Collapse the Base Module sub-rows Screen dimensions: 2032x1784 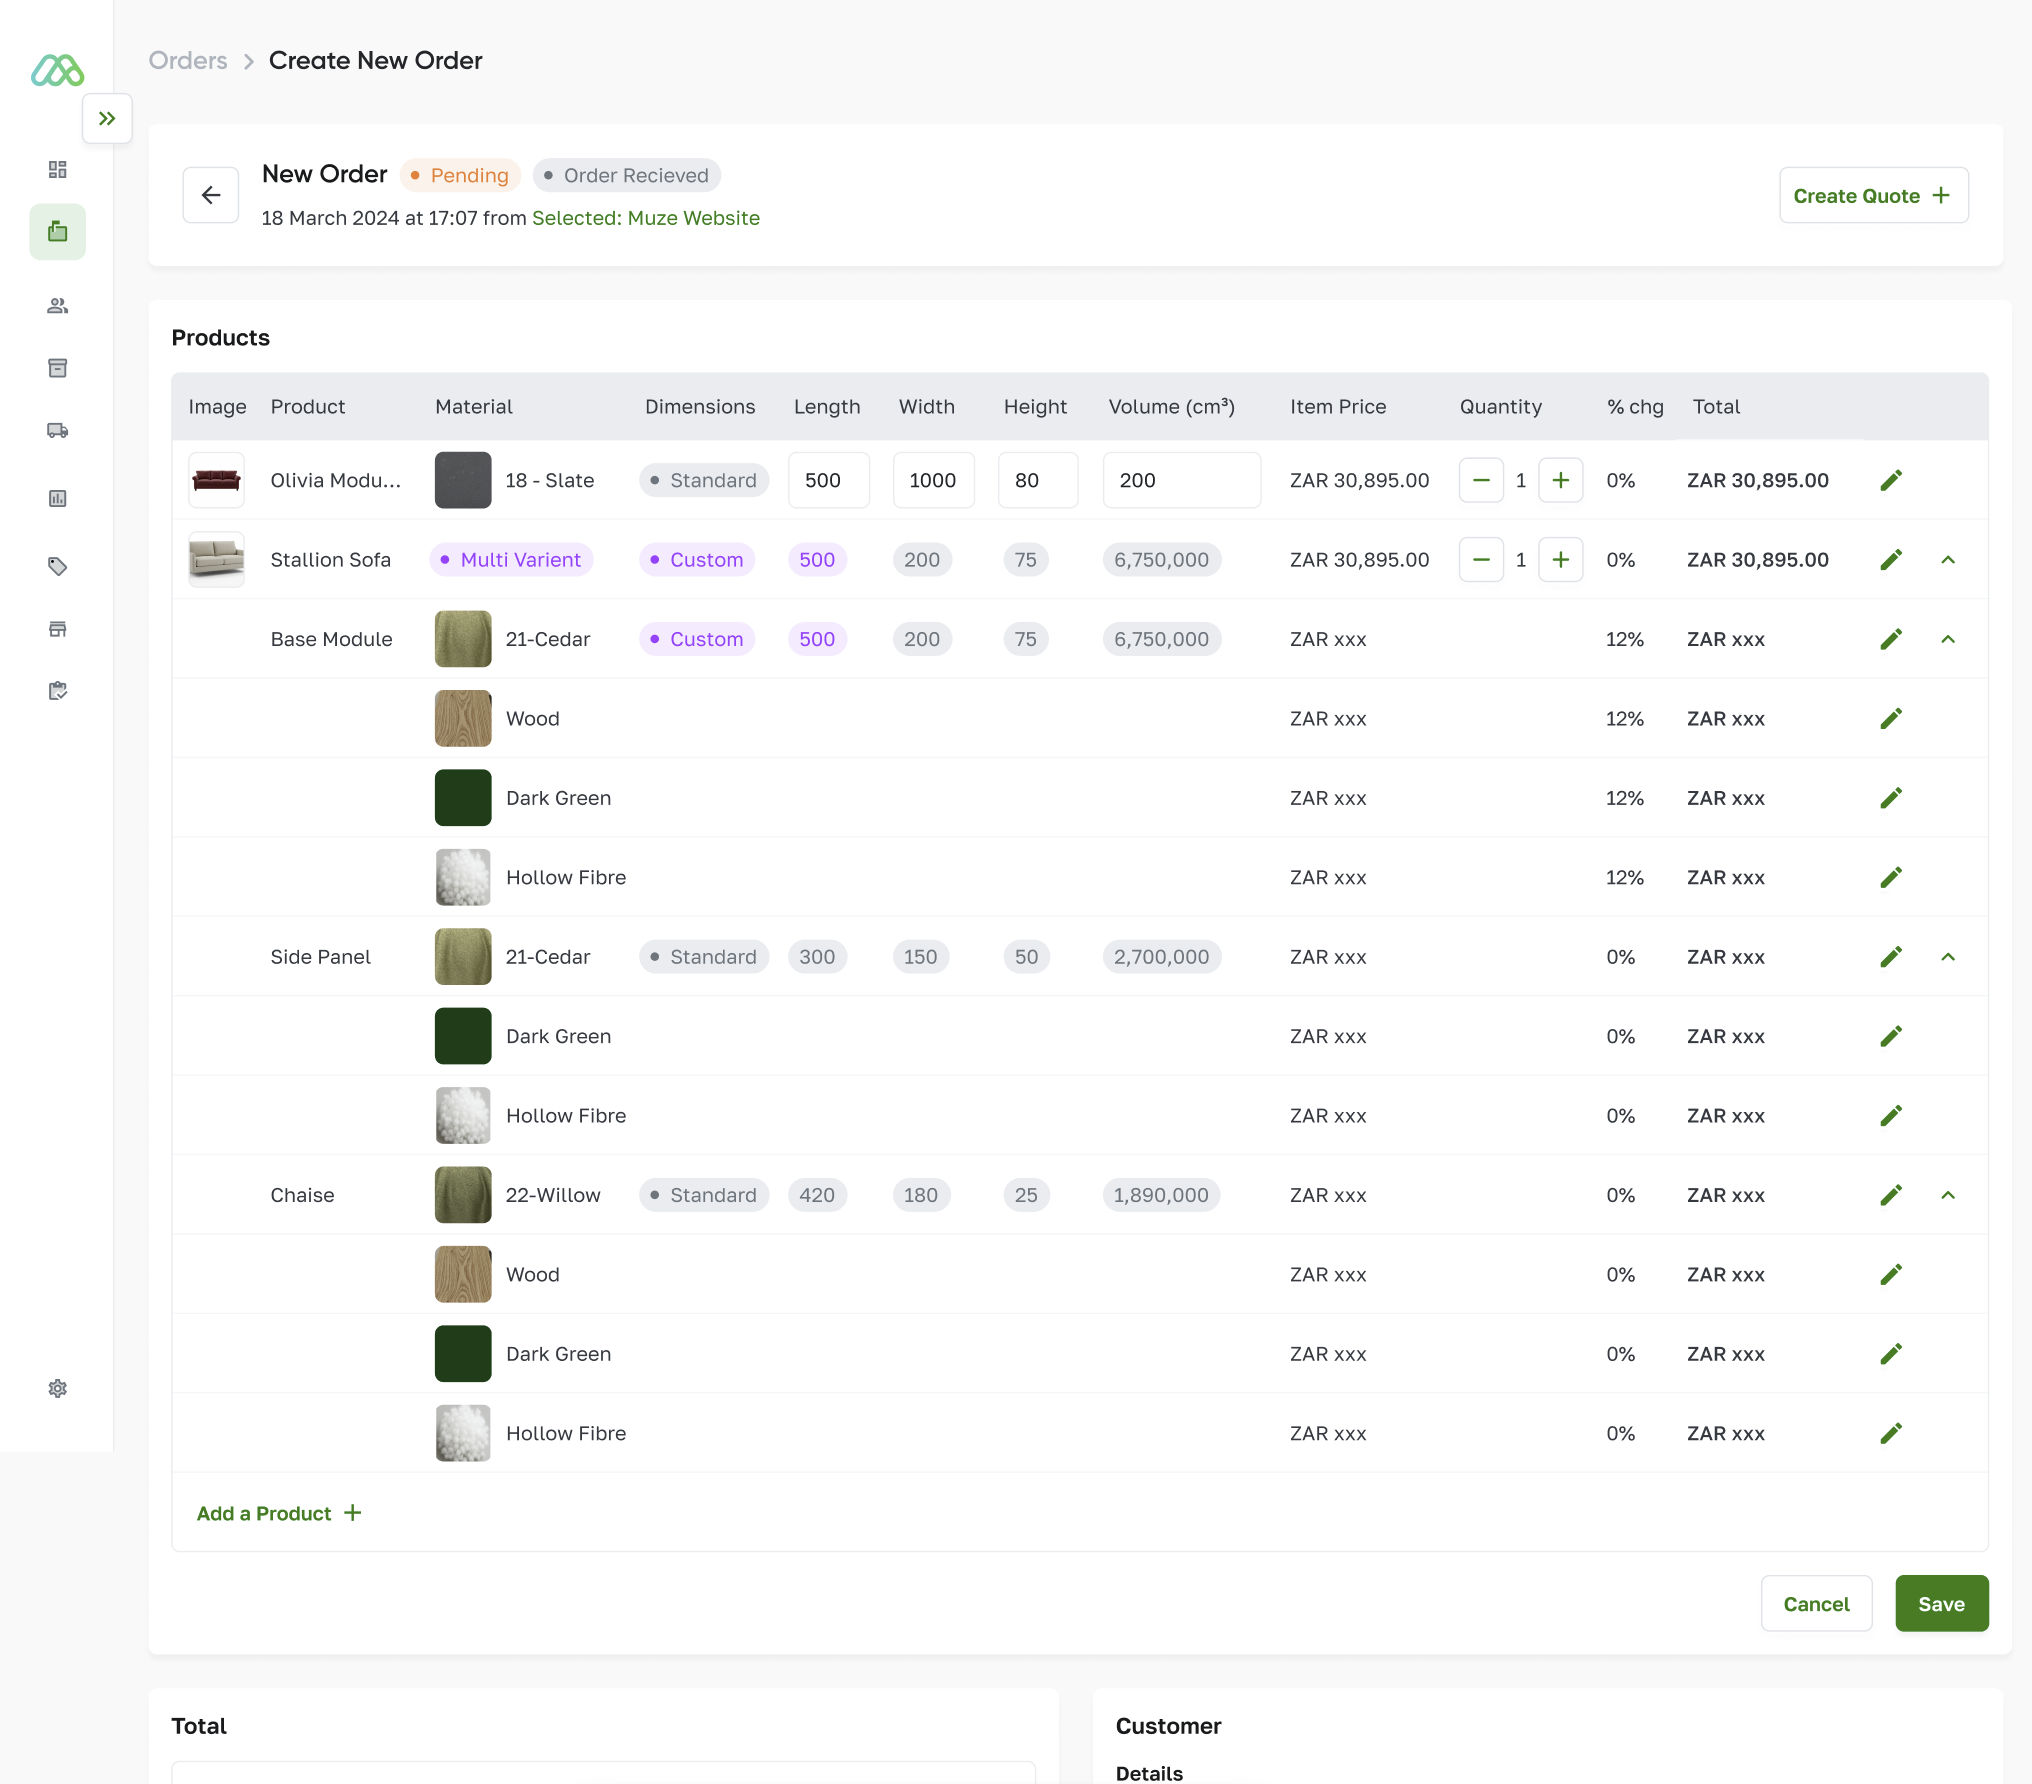[x=1947, y=639]
